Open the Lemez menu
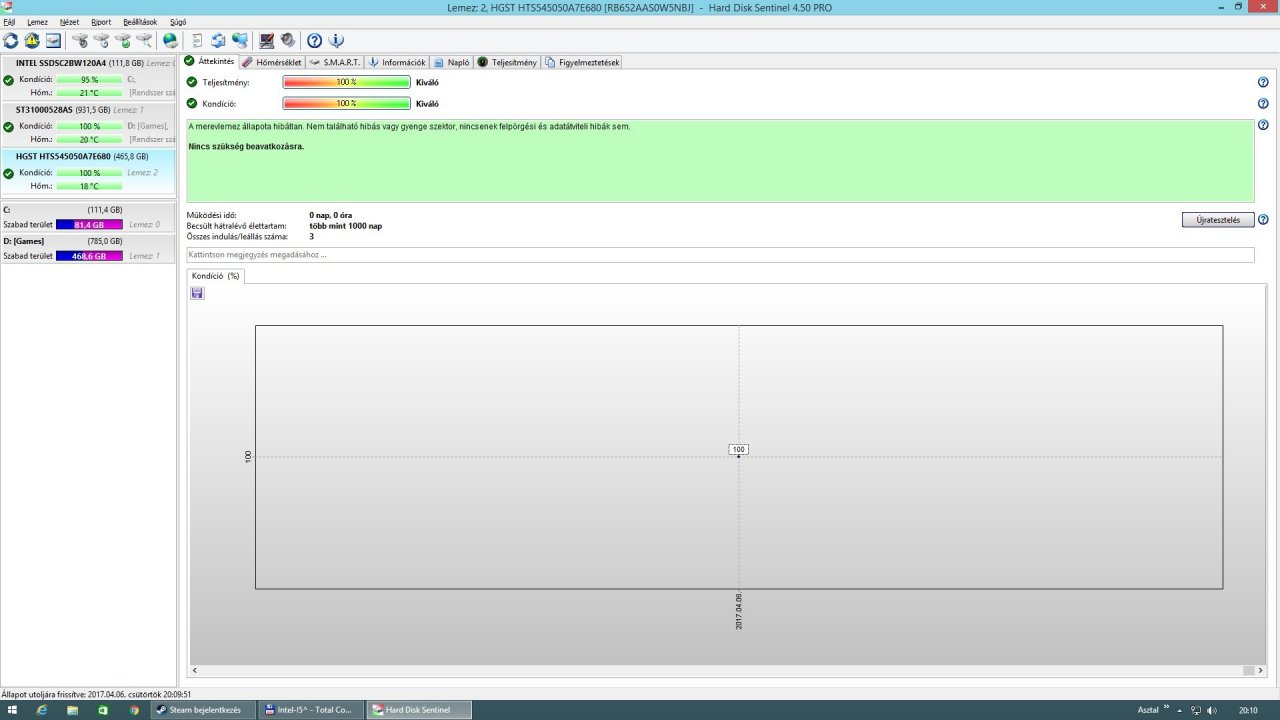The image size is (1280, 720). pos(37,22)
